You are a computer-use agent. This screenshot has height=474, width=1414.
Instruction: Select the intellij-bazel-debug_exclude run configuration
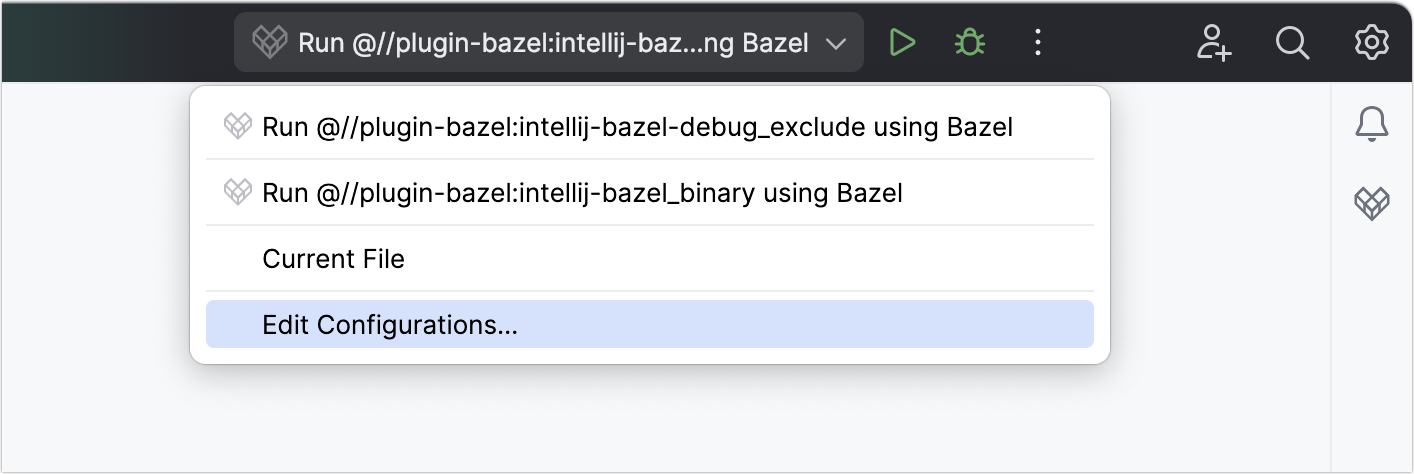637,127
